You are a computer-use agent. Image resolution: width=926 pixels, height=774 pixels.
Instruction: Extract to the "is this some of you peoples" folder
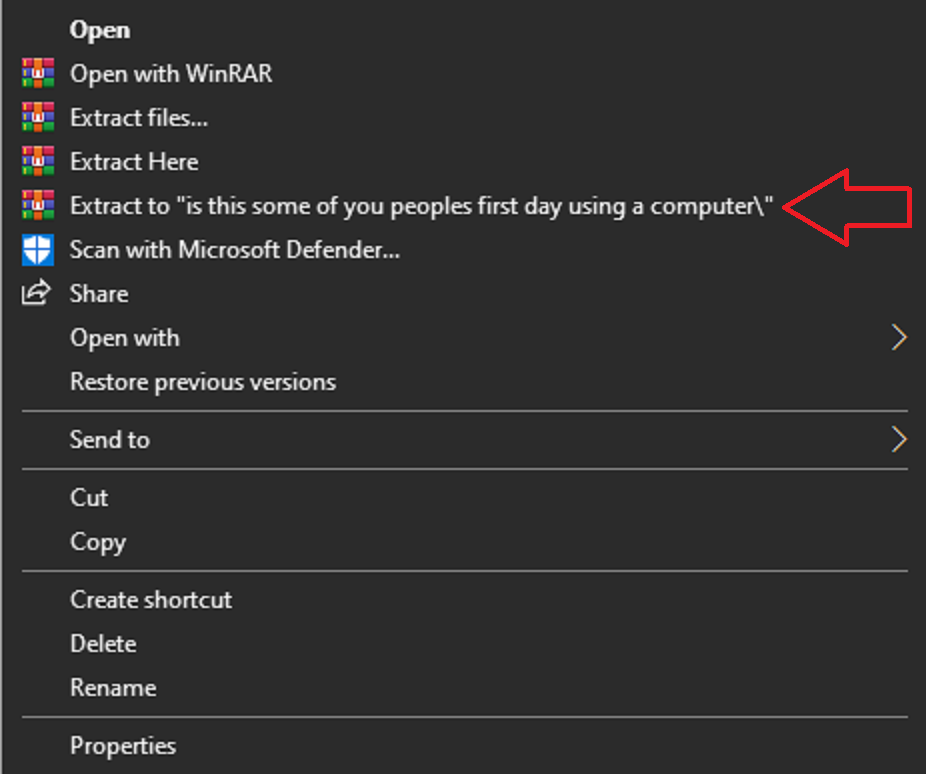tap(421, 206)
